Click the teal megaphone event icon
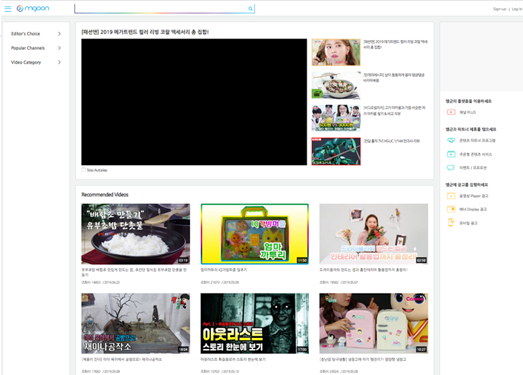The height and width of the screenshot is (375, 523). 451,167
